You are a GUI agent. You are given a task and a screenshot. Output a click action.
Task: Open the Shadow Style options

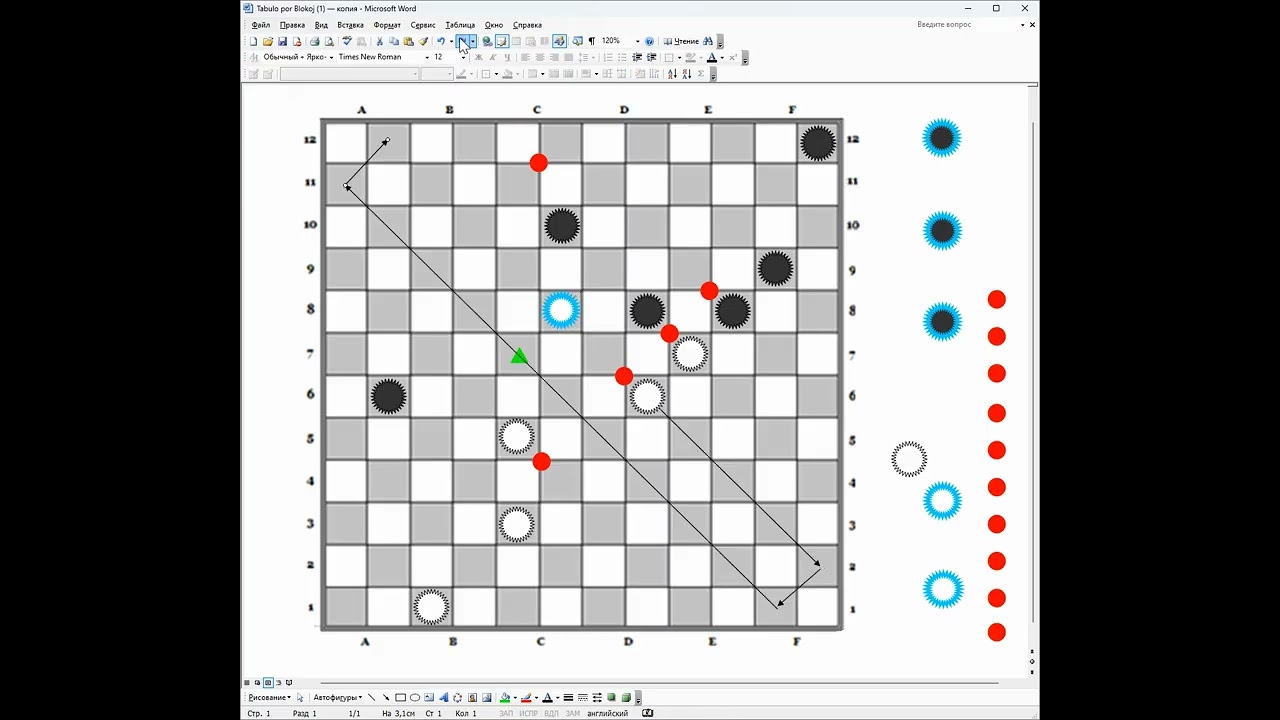click(x=611, y=697)
